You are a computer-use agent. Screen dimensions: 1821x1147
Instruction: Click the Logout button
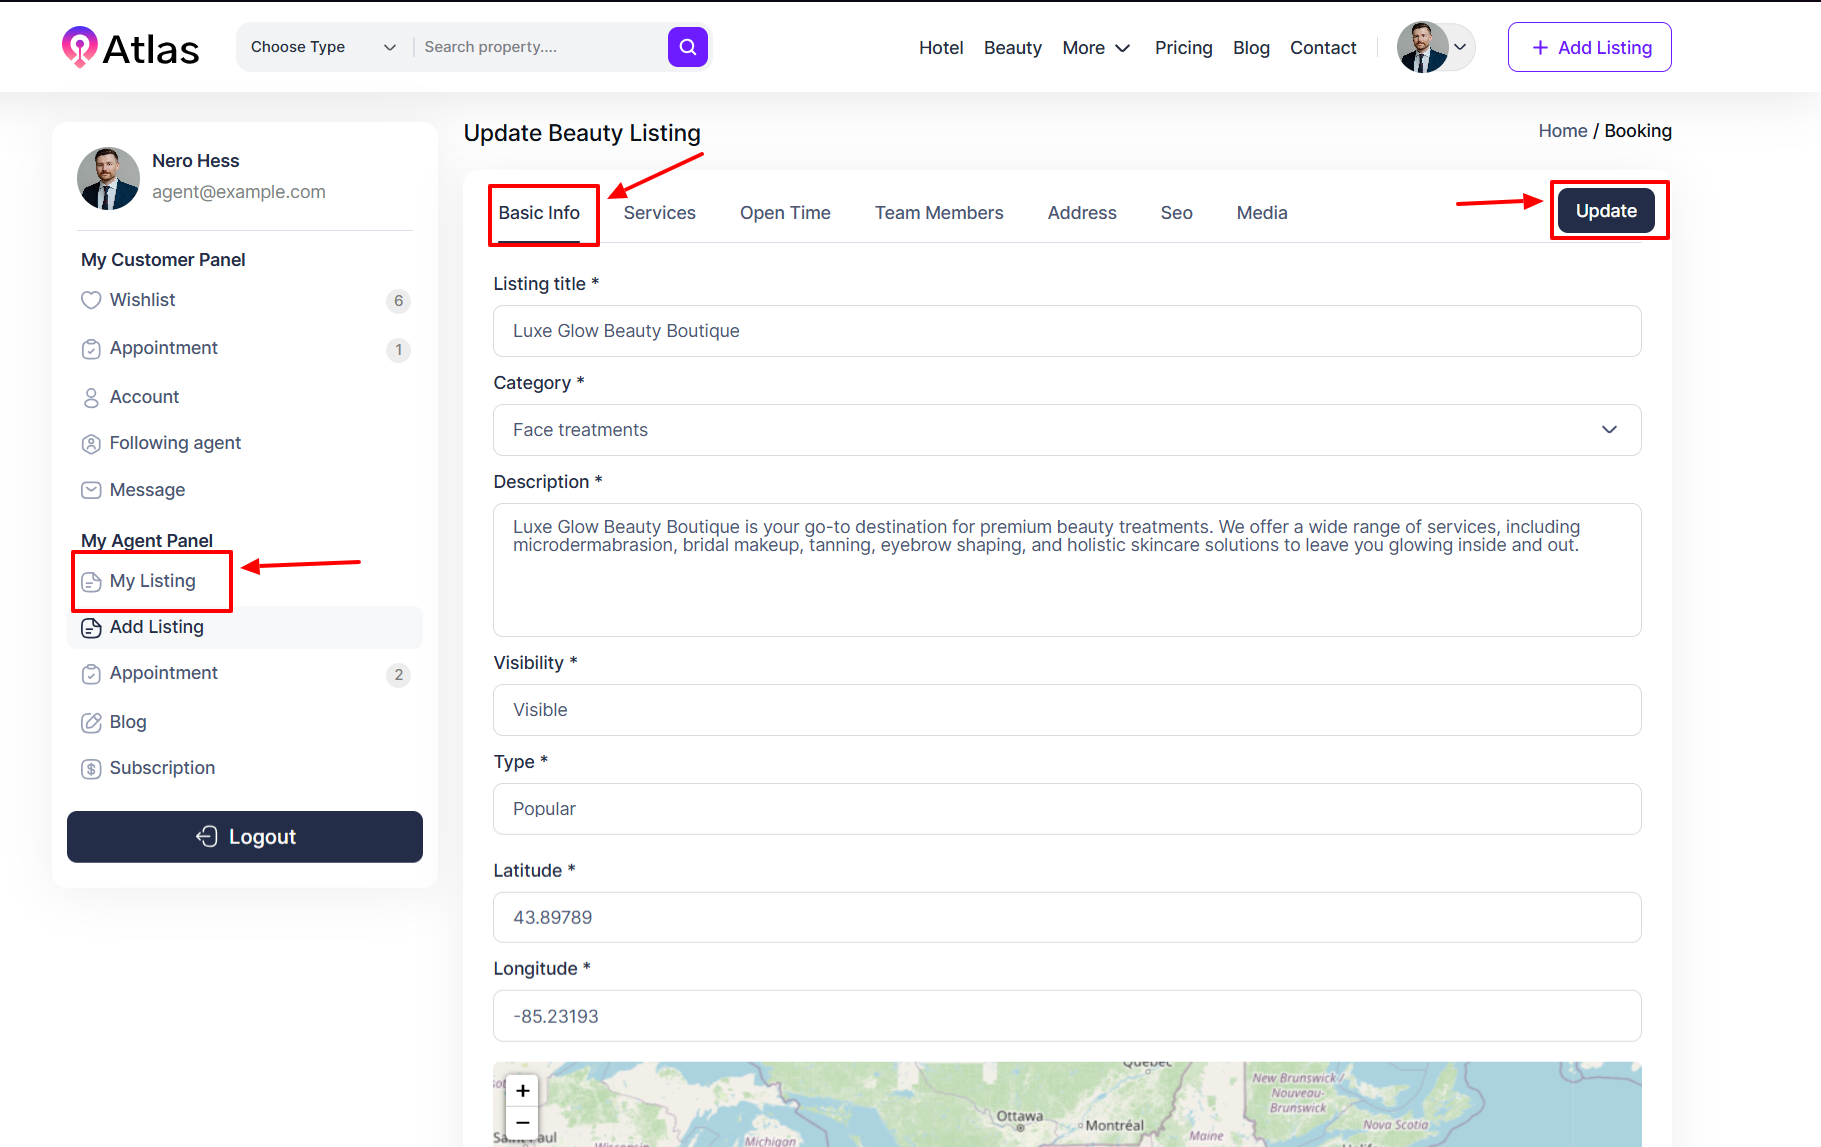click(x=245, y=837)
